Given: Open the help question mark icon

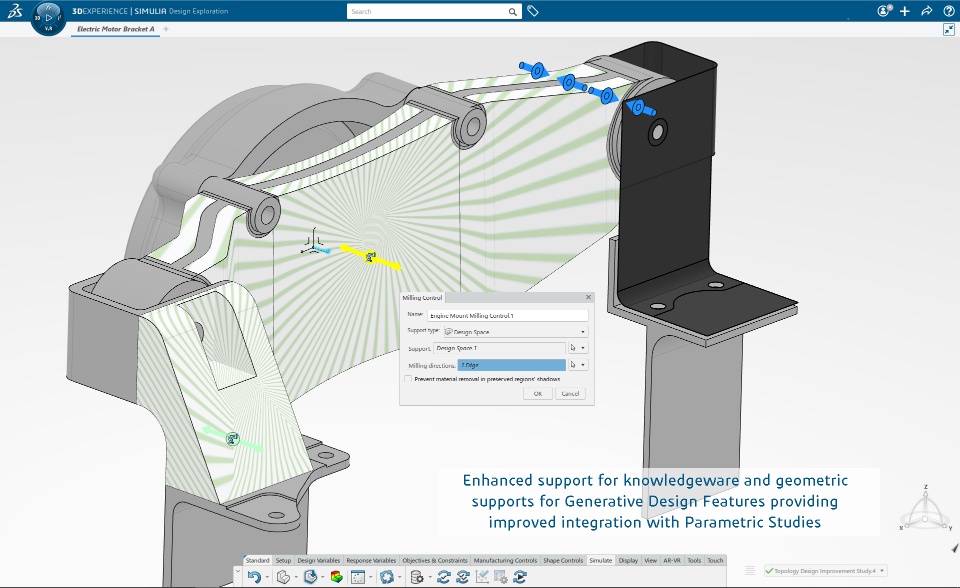Looking at the screenshot, I should [x=948, y=11].
